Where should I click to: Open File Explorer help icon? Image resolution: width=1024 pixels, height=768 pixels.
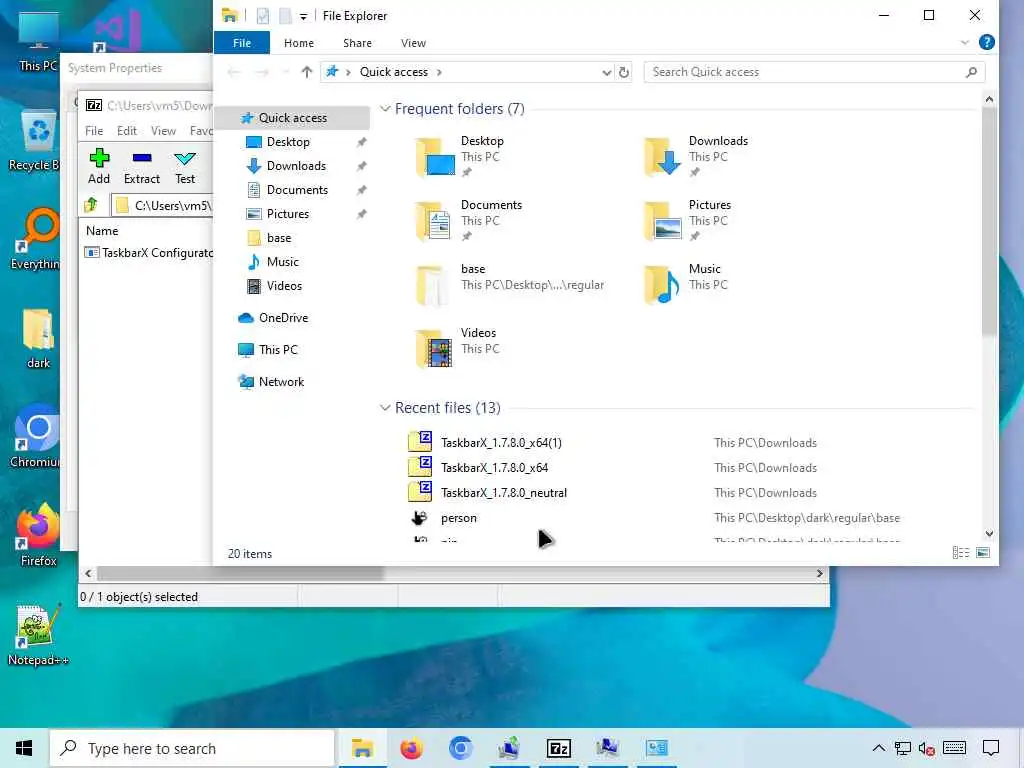pyautogui.click(x=986, y=42)
